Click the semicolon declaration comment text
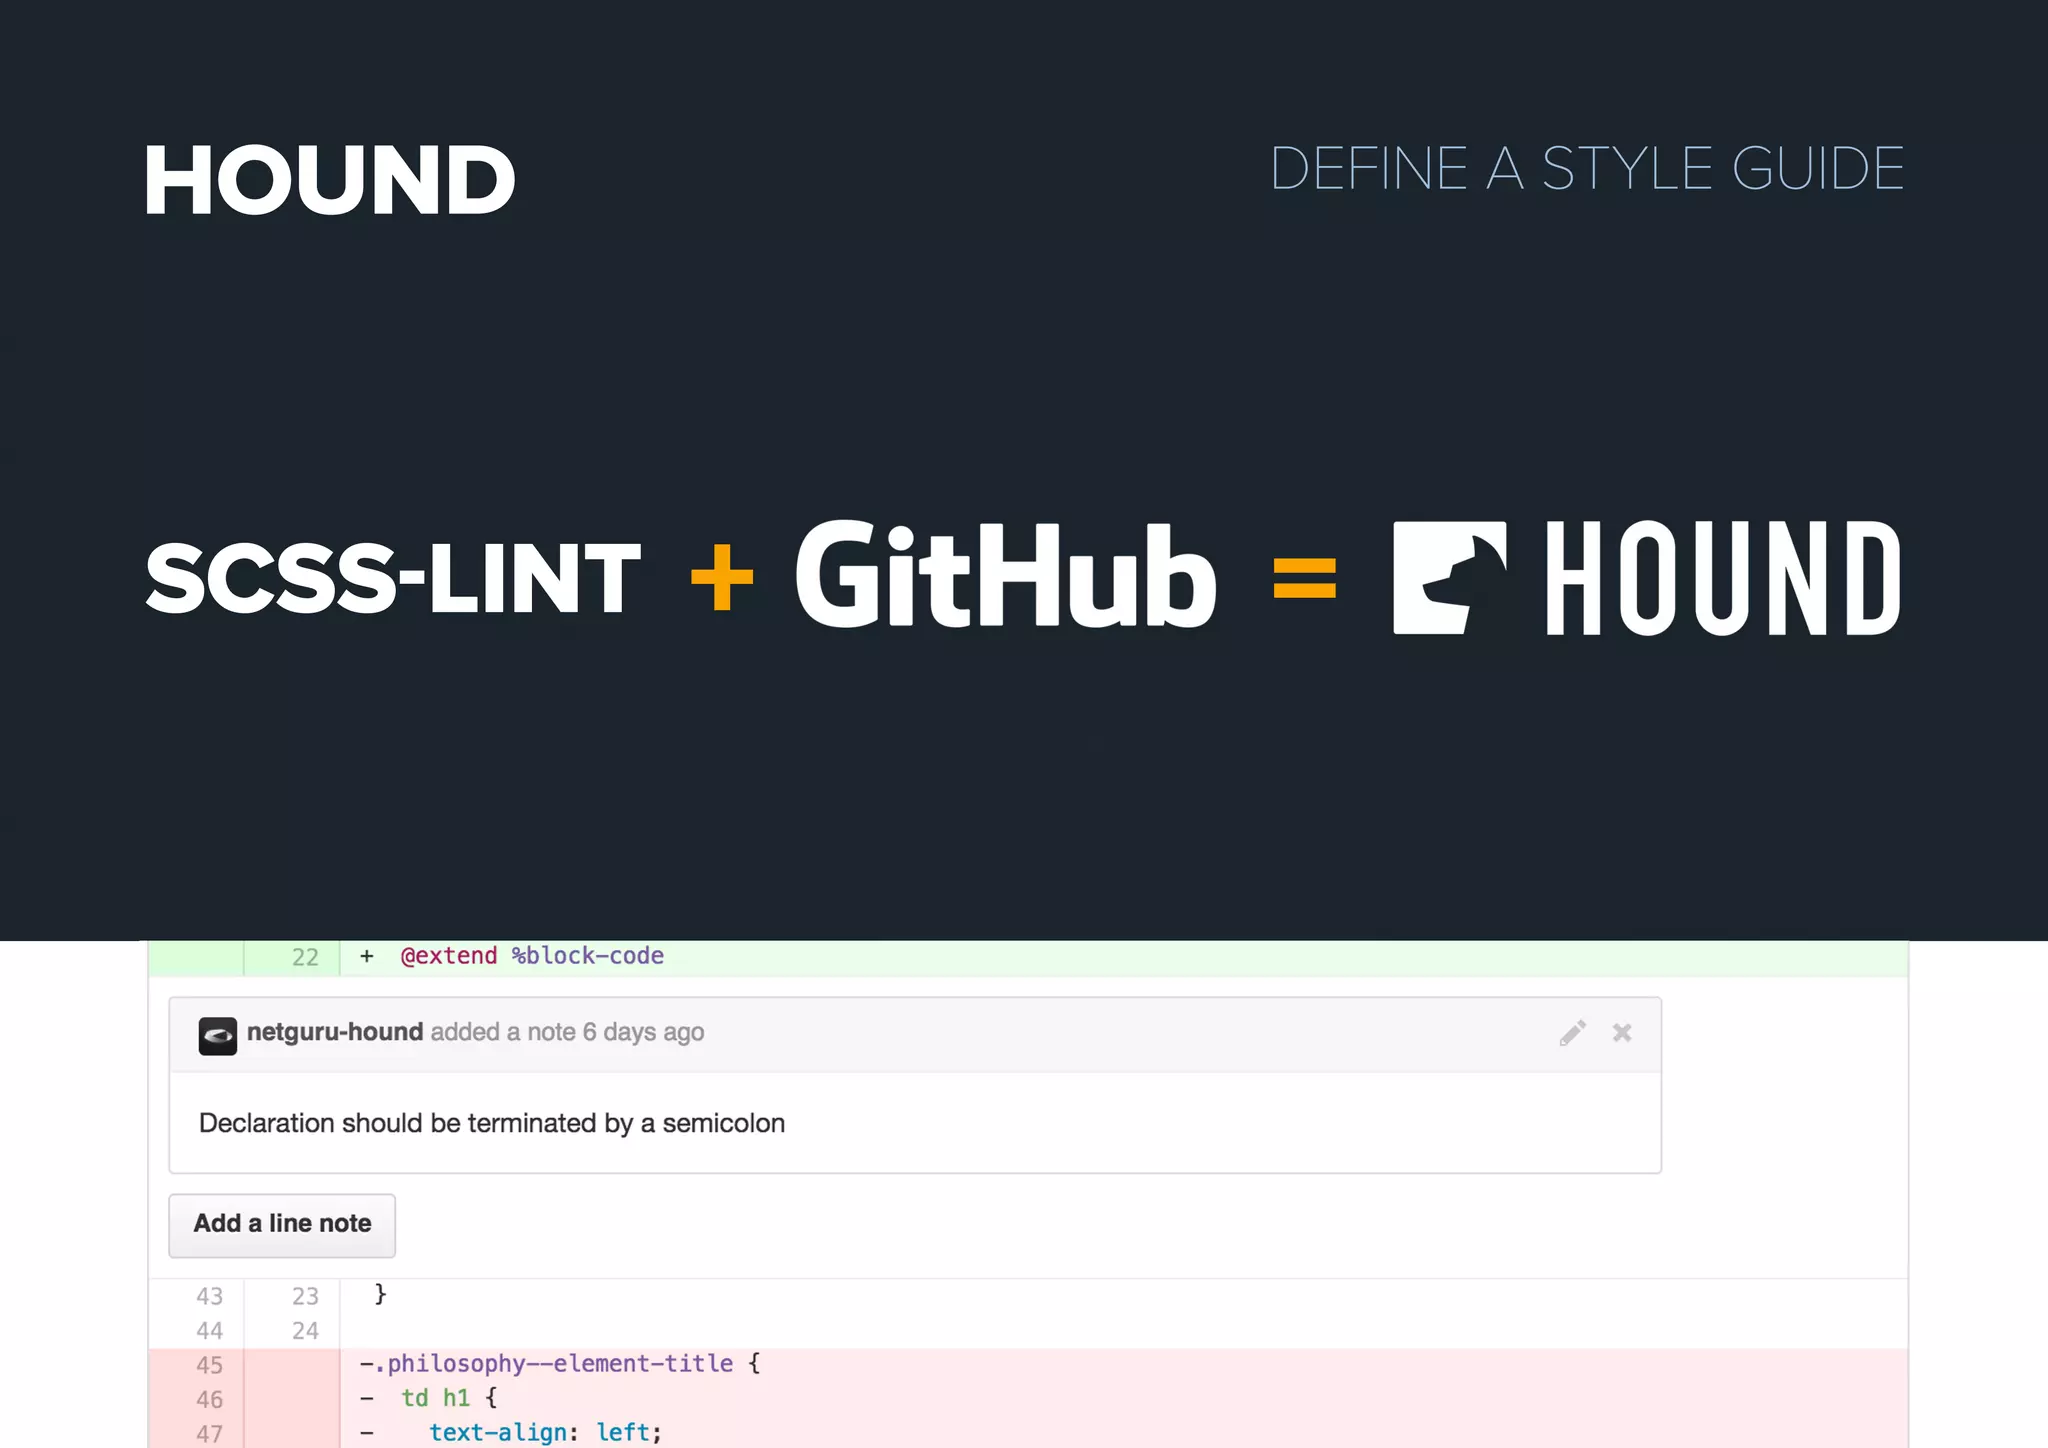The image size is (2048, 1448). tap(491, 1123)
